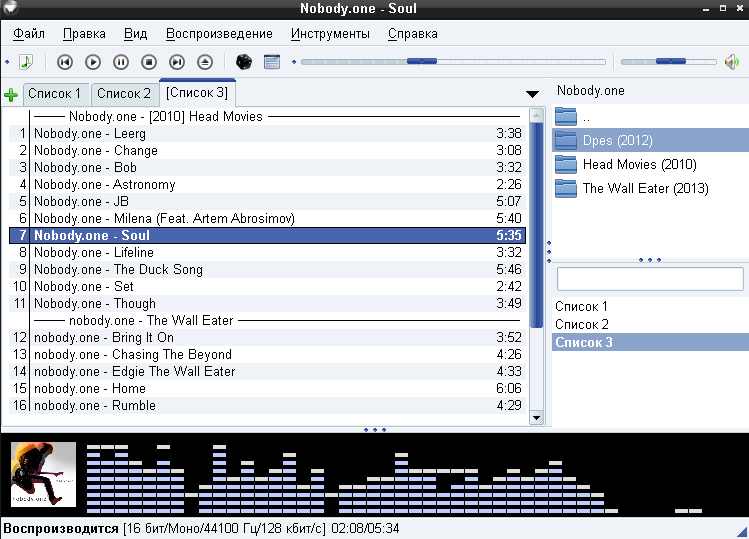749x539 pixels.
Task: Select Список 1 in sidebar list
Action: 650,306
